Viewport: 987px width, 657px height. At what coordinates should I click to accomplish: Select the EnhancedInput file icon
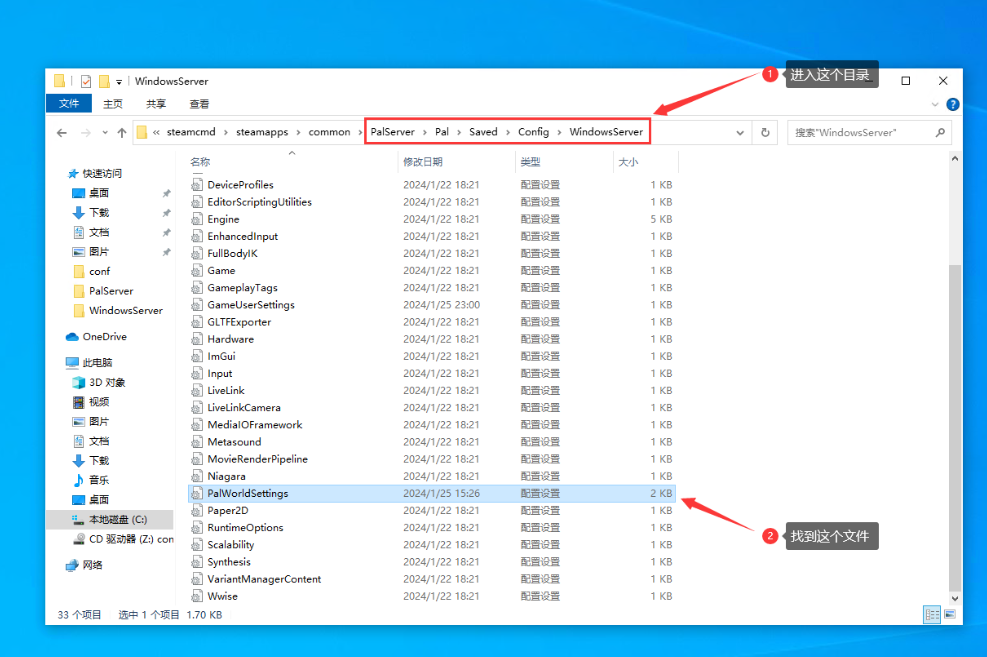tap(197, 236)
